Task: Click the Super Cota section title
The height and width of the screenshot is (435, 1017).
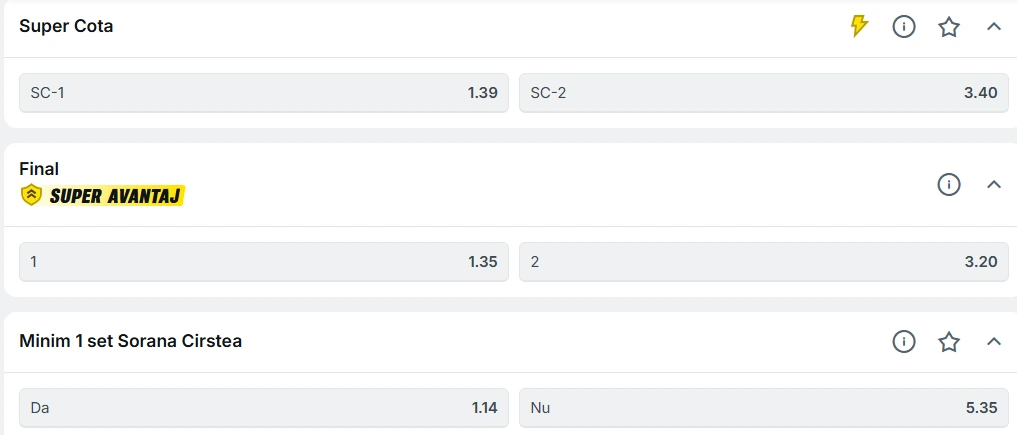Action: [x=66, y=27]
